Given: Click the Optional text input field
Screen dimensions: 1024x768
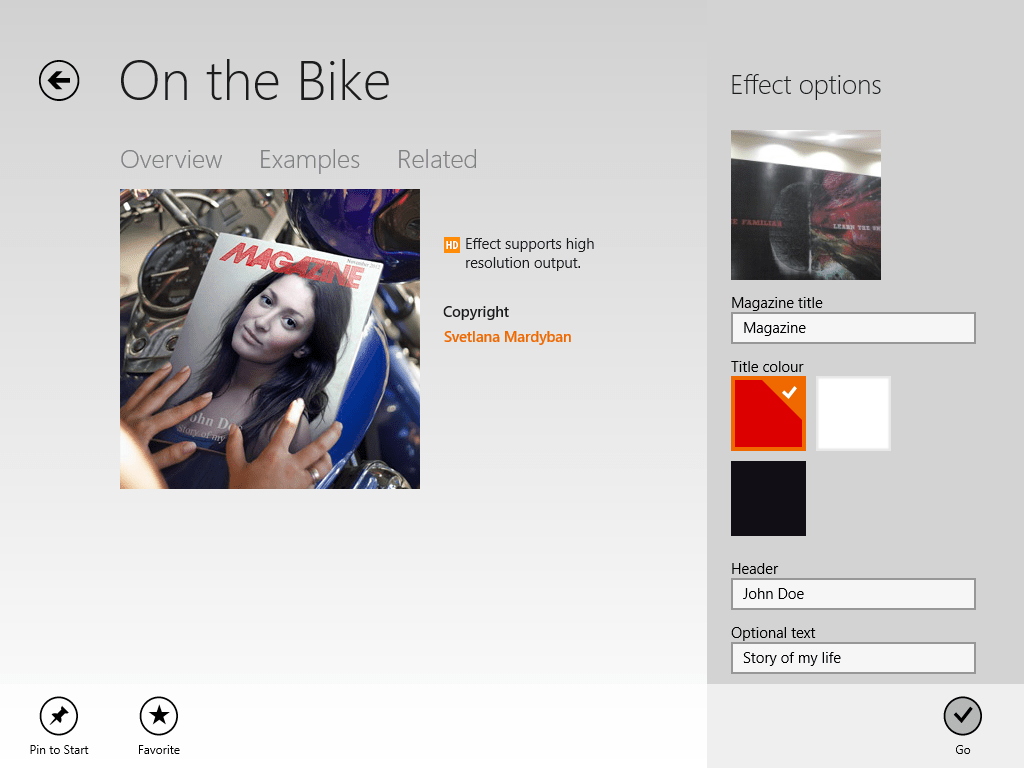Looking at the screenshot, I should click(853, 658).
